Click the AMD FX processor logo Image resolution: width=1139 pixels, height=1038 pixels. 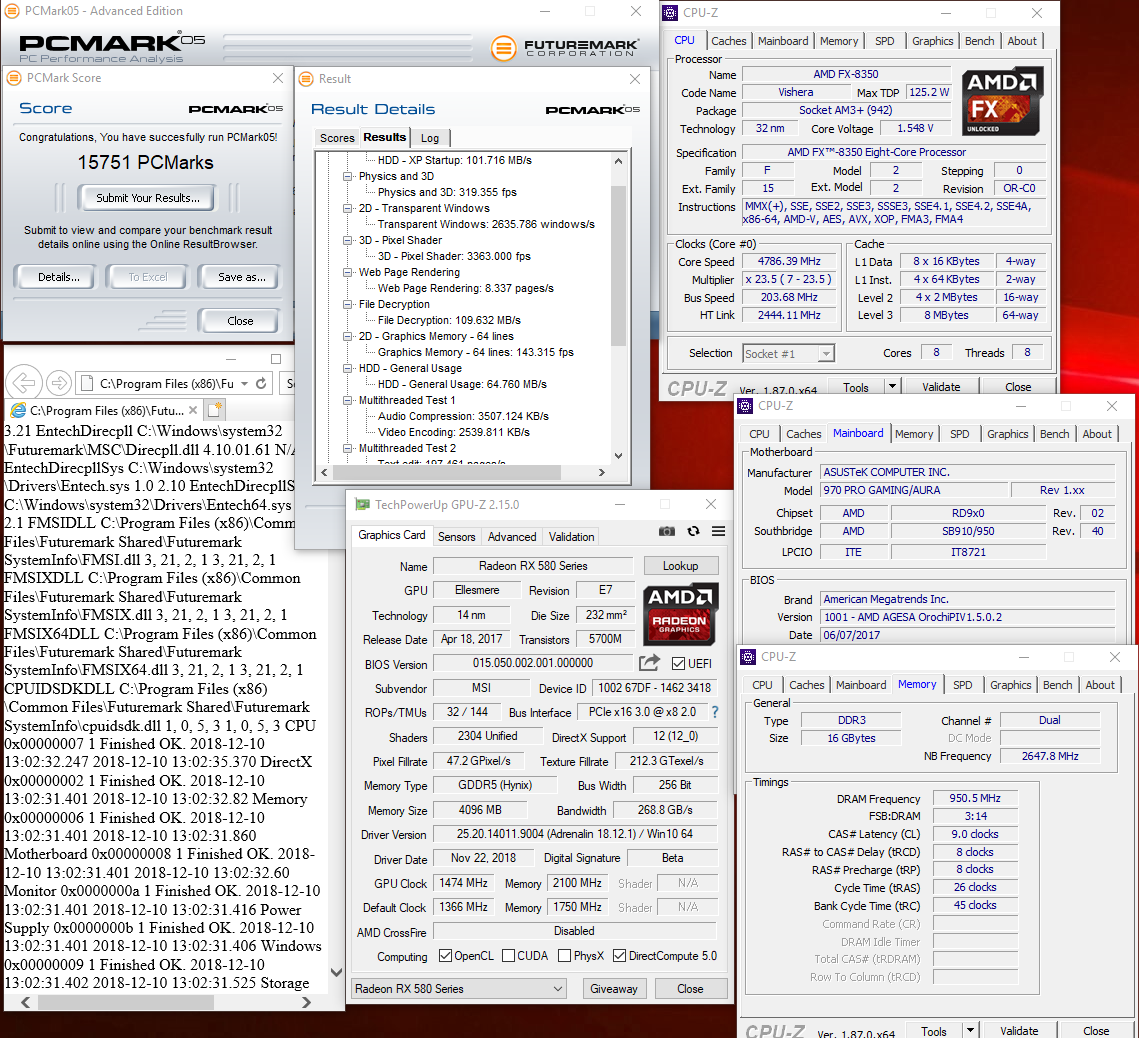pyautogui.click(x=1002, y=101)
